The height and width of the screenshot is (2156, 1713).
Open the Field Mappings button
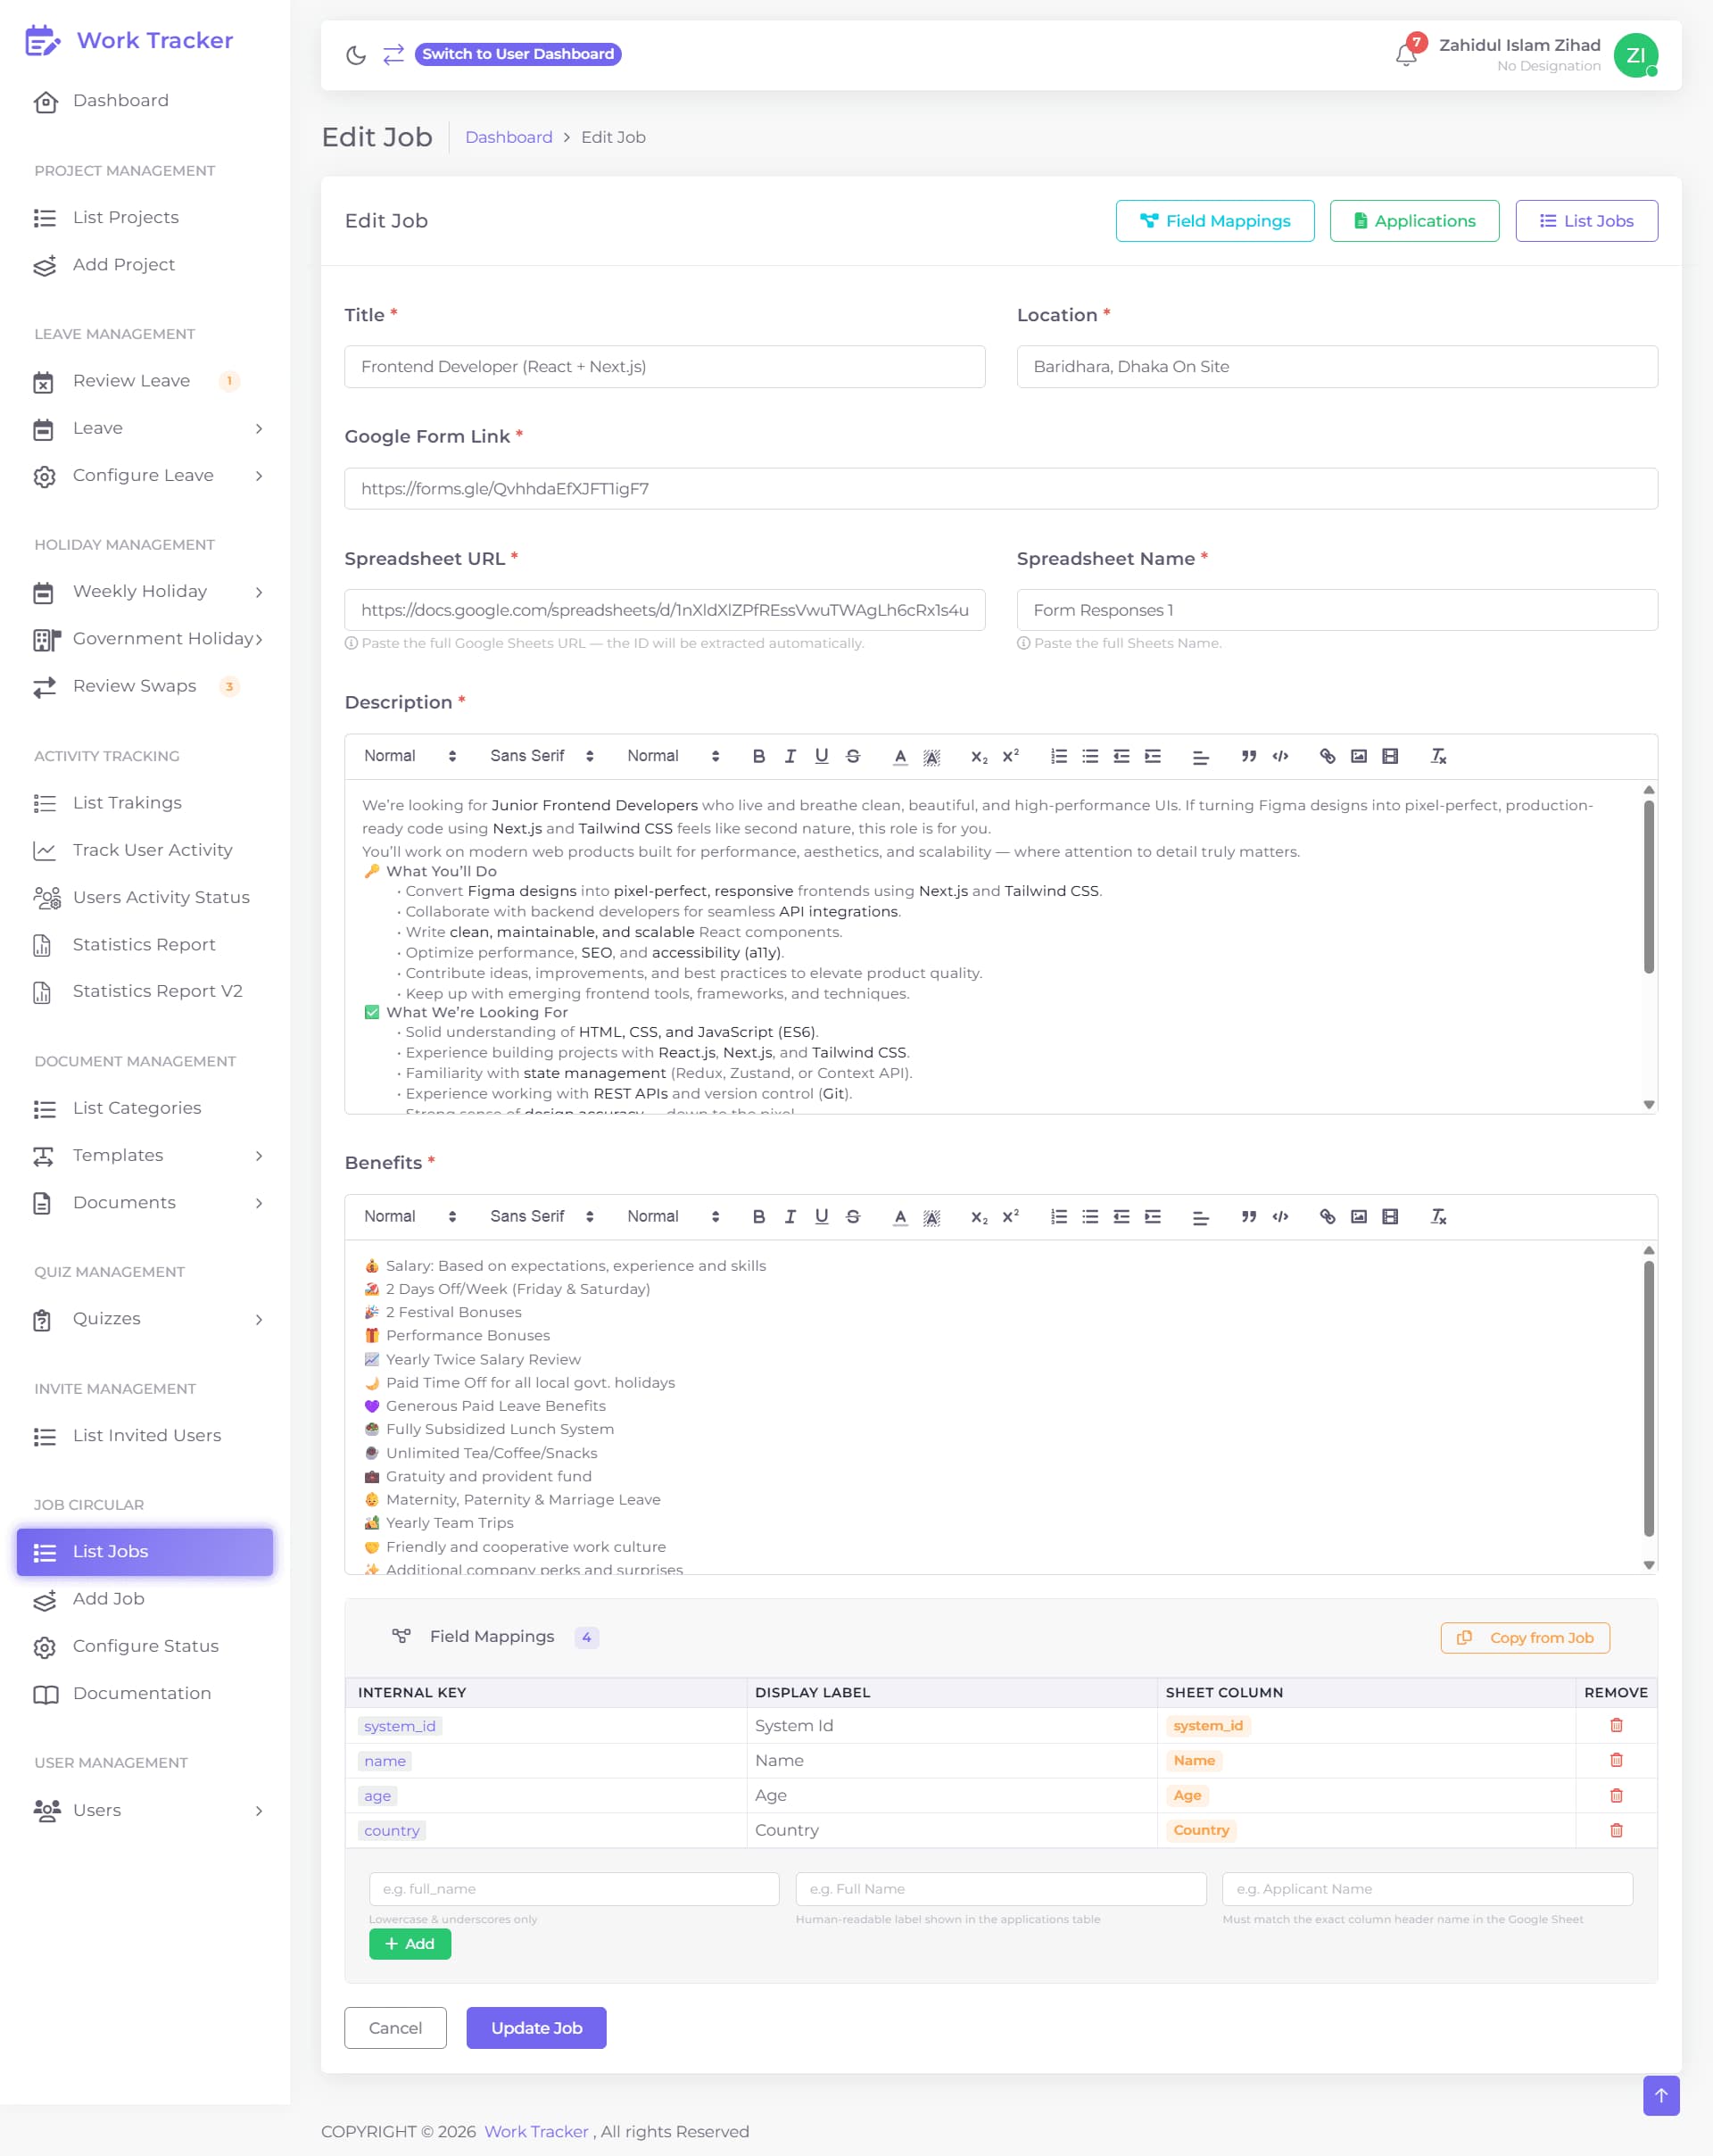click(x=1214, y=221)
